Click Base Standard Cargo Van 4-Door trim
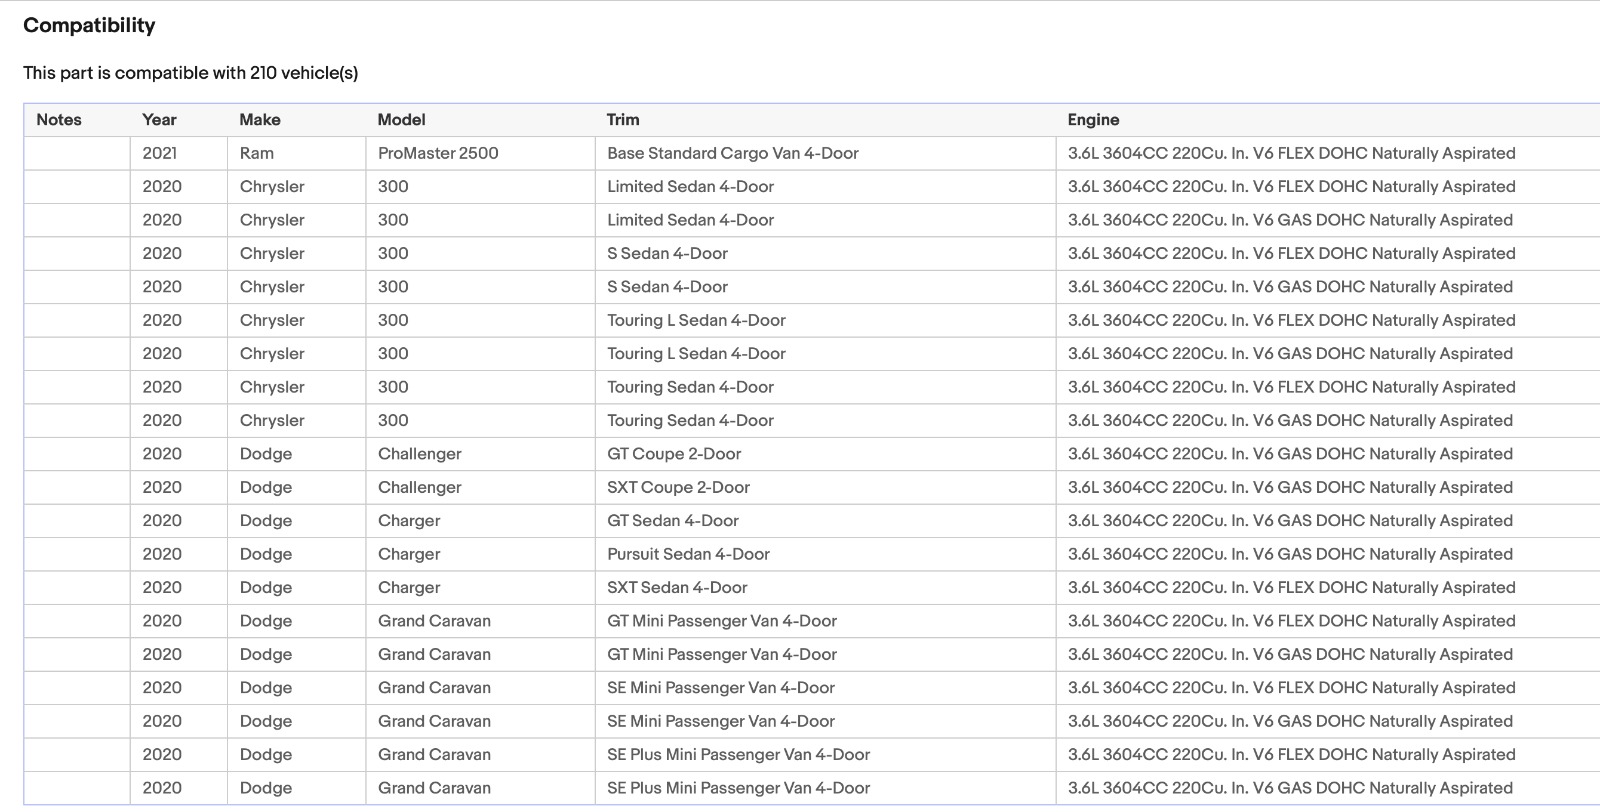This screenshot has width=1600, height=812. pyautogui.click(x=733, y=153)
